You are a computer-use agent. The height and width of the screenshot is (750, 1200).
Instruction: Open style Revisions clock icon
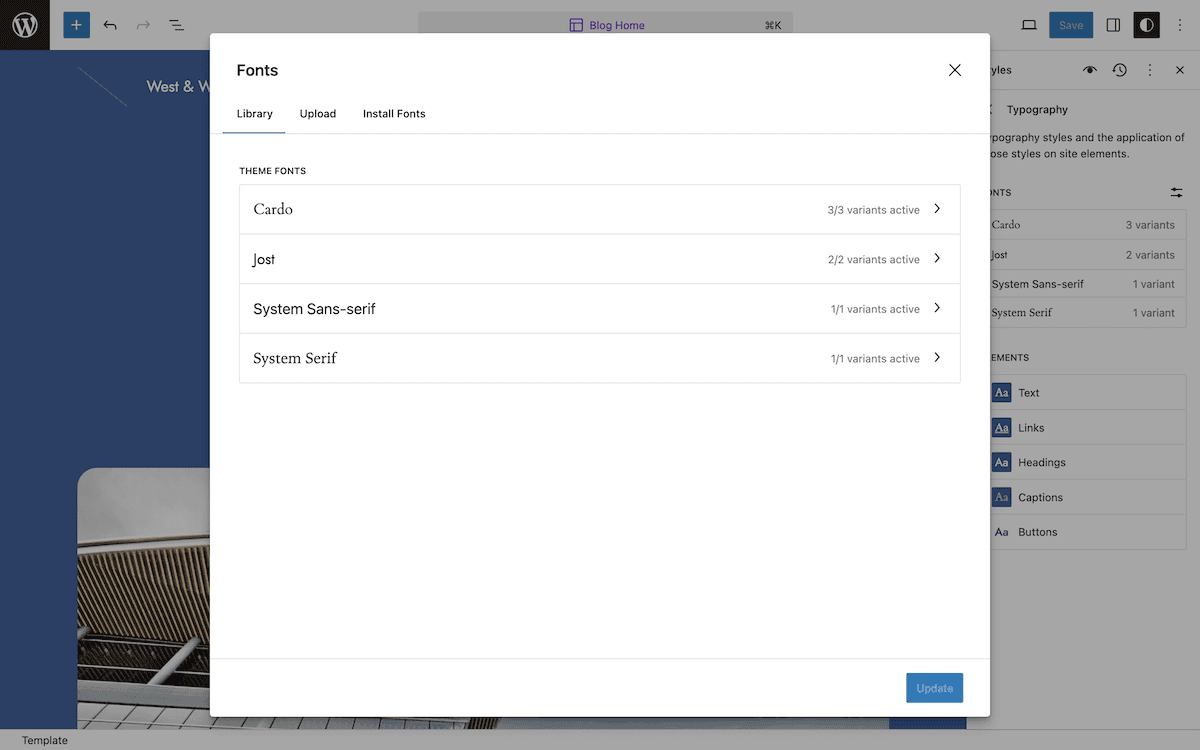coord(1119,70)
